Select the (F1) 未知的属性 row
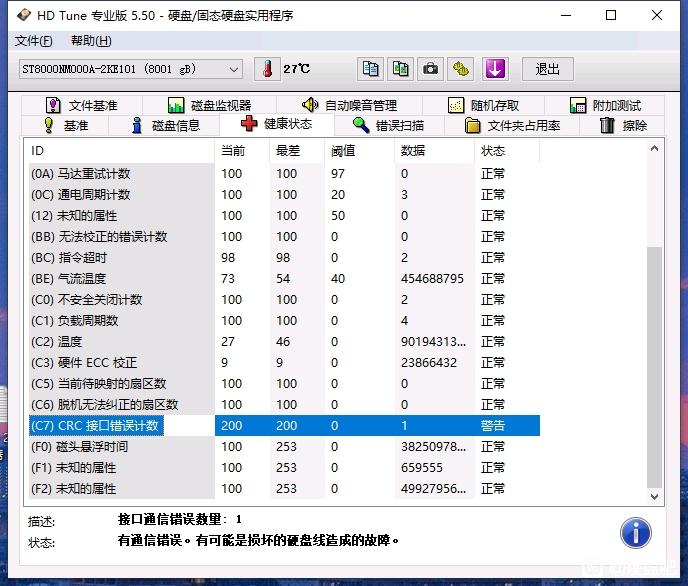Screen dimensions: 688x586 pos(284,468)
